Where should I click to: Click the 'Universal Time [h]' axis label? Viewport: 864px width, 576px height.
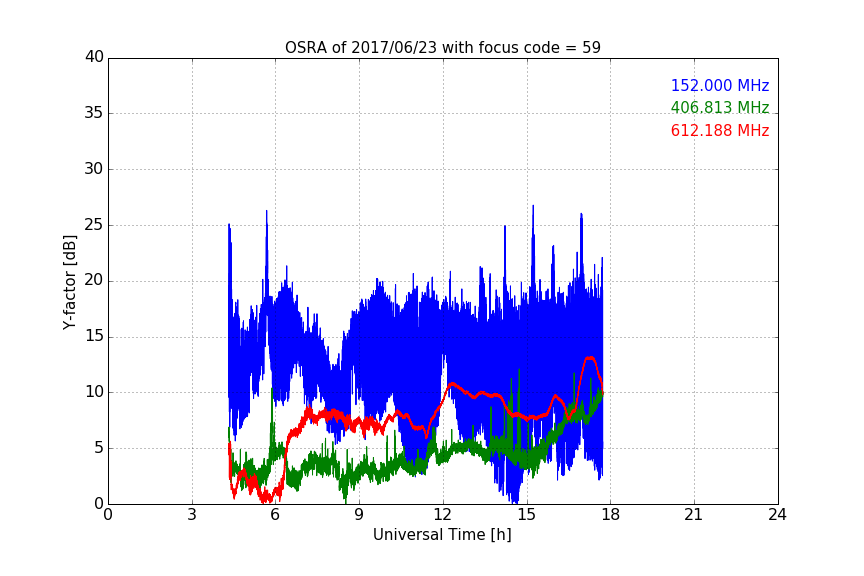pos(442,535)
